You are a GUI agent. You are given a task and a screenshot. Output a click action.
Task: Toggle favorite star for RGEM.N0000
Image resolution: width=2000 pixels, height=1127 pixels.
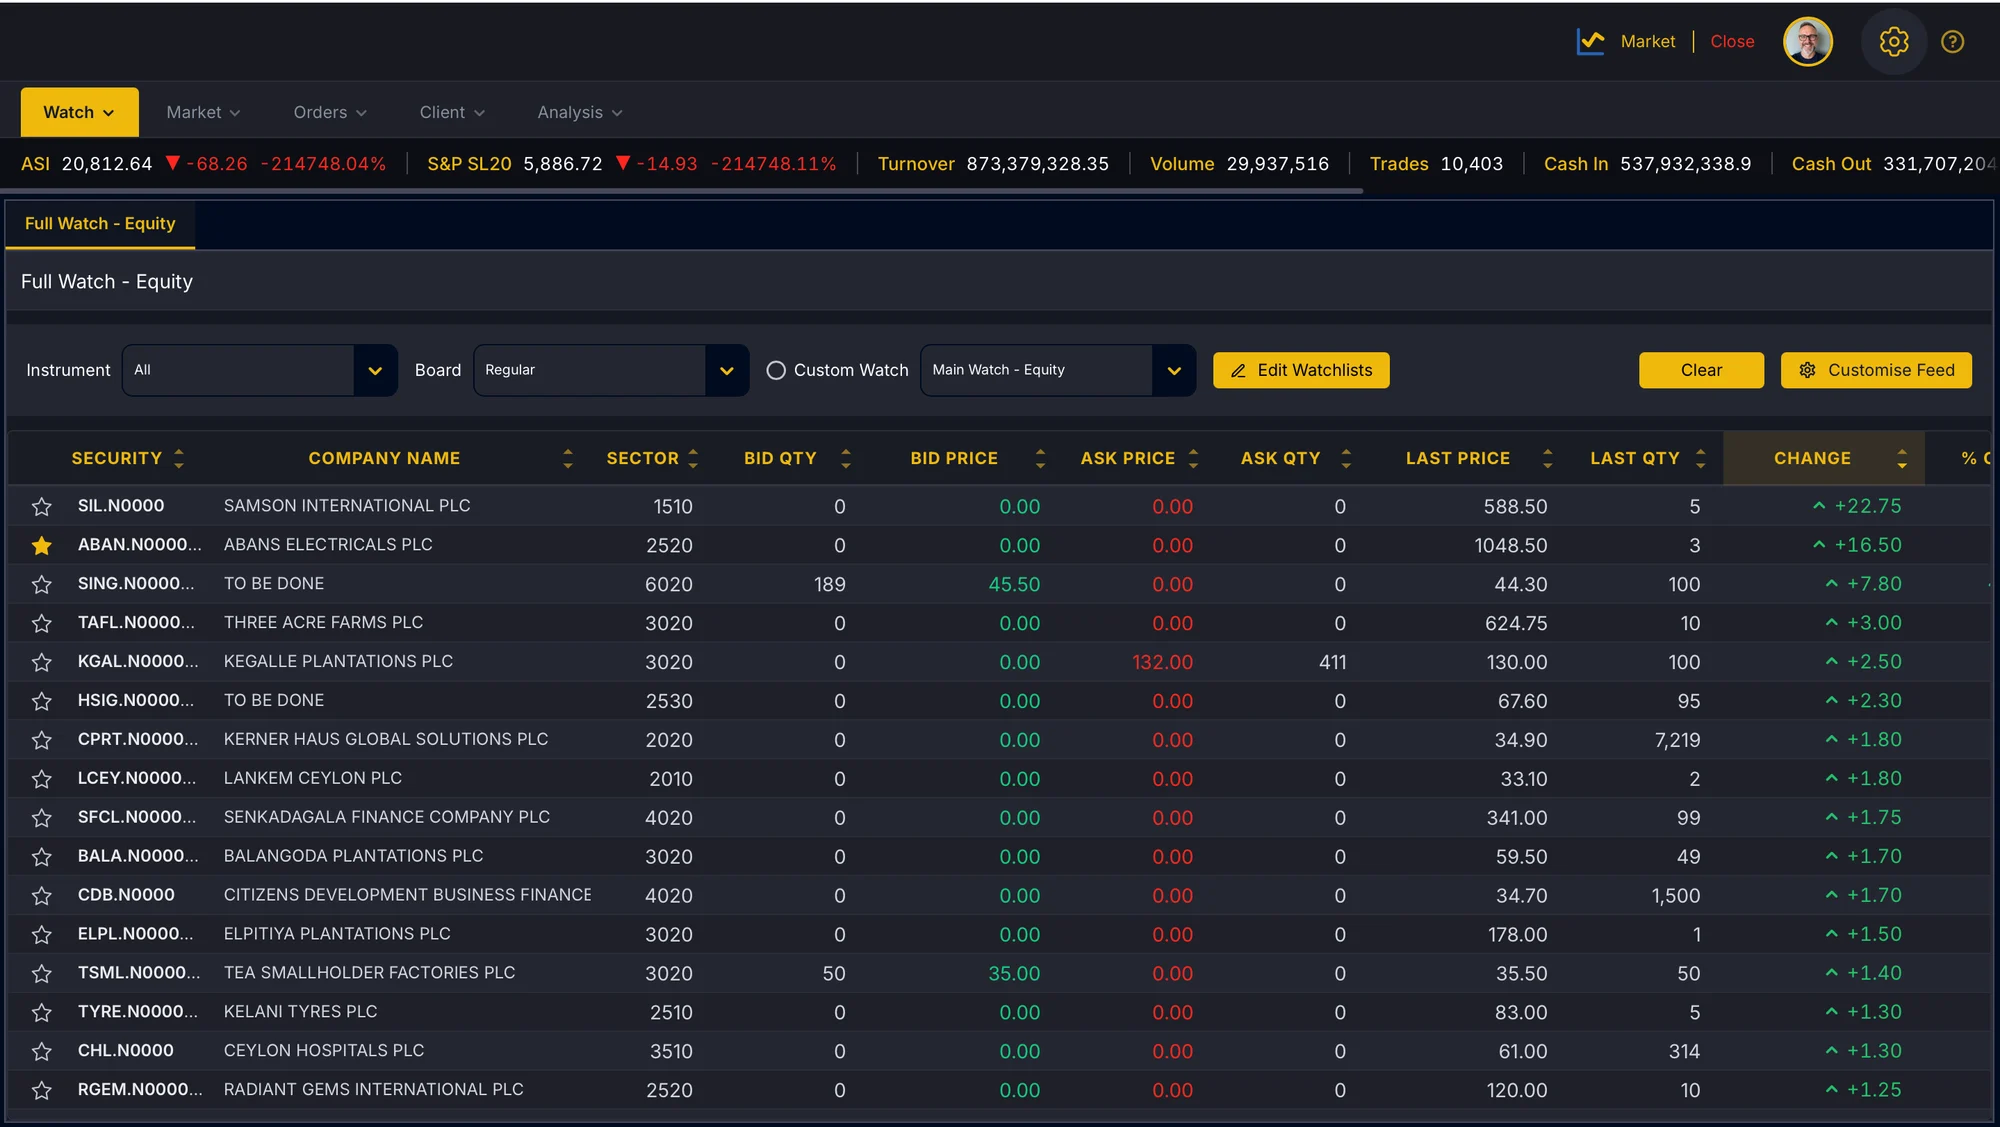(41, 1091)
